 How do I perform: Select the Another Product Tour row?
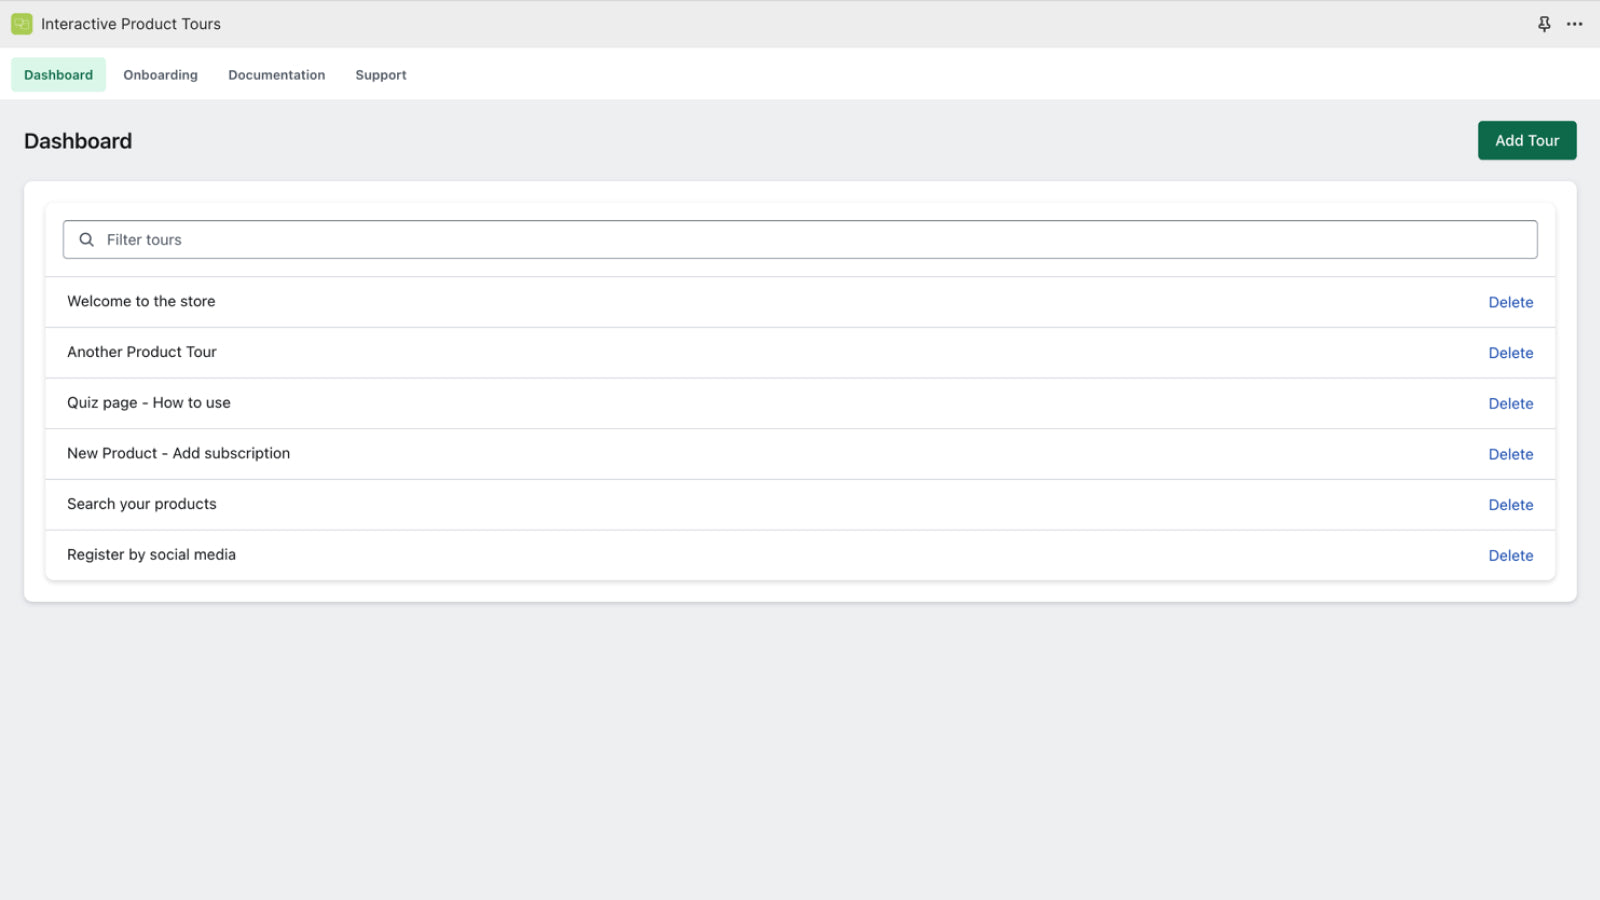(x=141, y=352)
